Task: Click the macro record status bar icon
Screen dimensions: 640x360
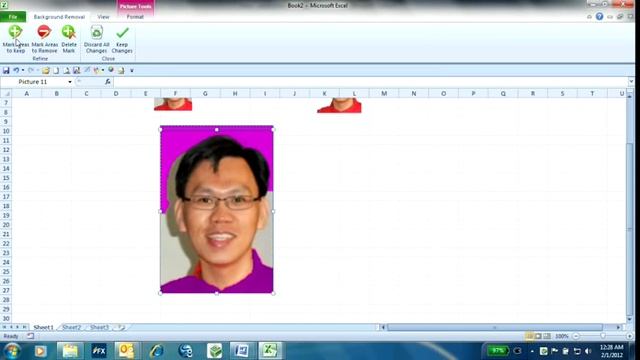Action: tap(31, 336)
